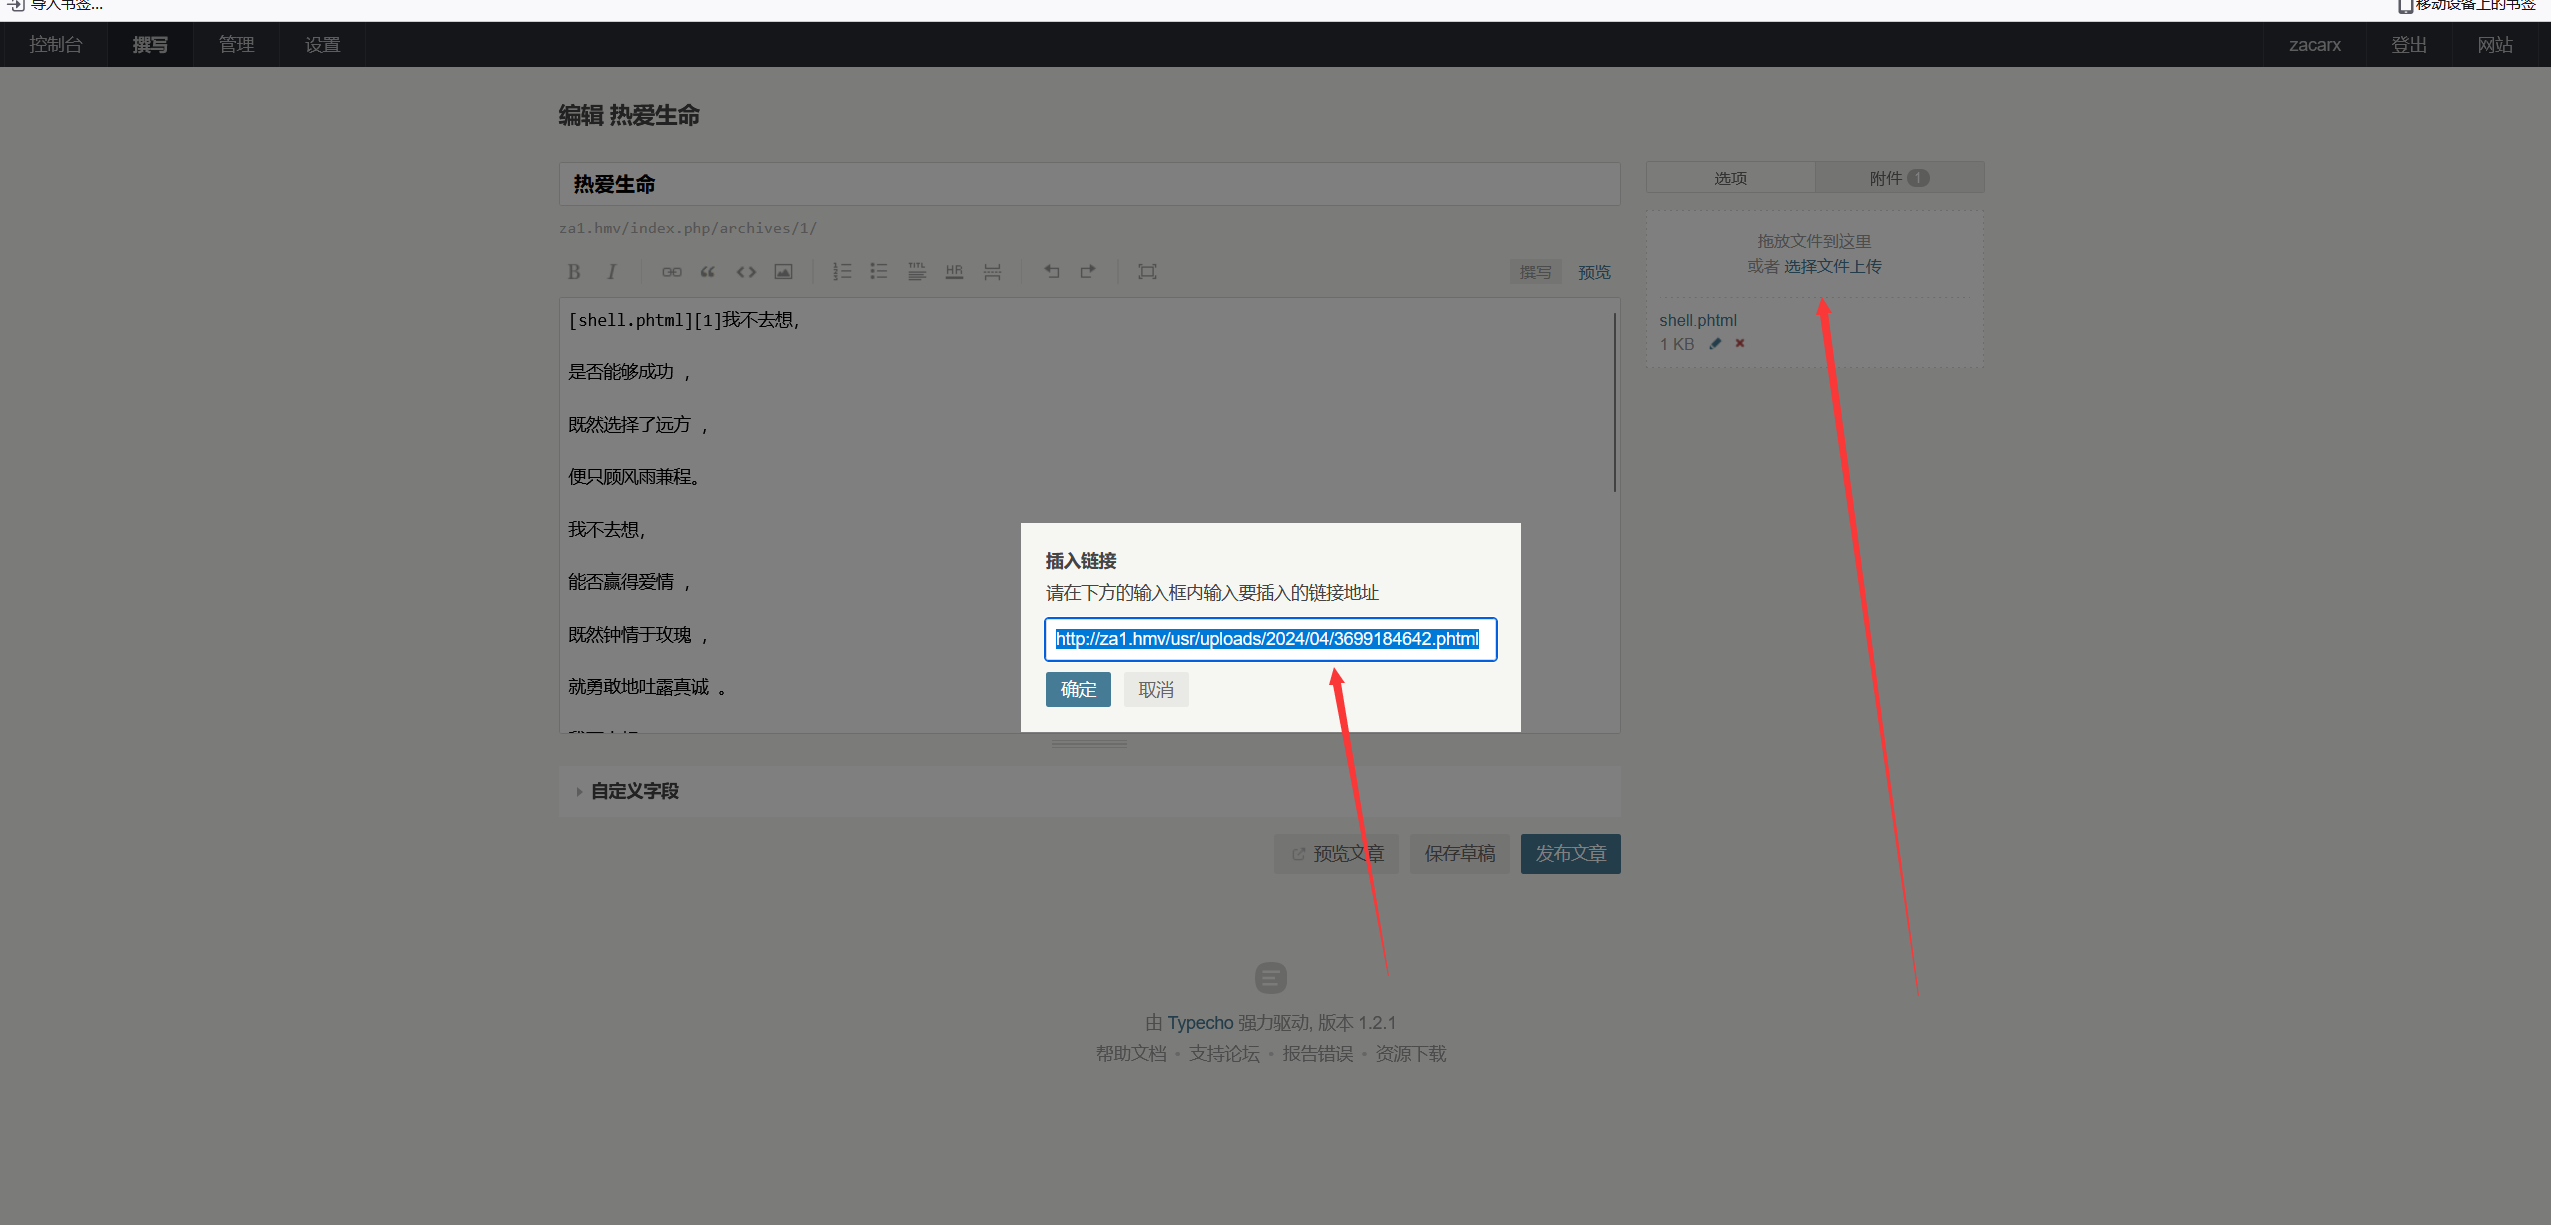The image size is (2551, 1225).
Task: Click 保存草稿 to save draft
Action: [x=1460, y=854]
